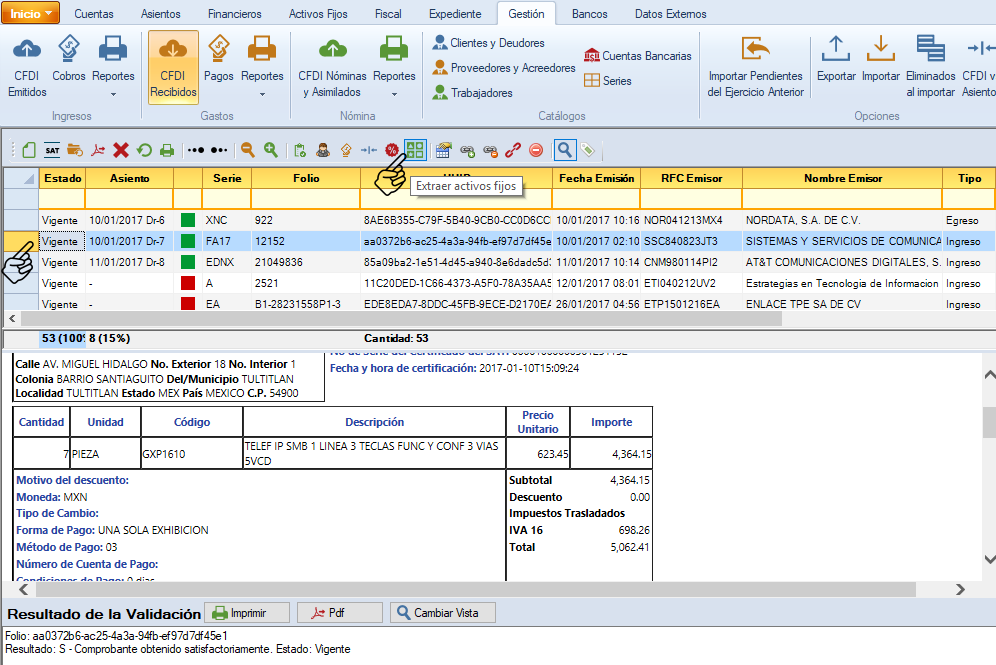
Task: Switch to the Asientos tab
Action: point(161,14)
